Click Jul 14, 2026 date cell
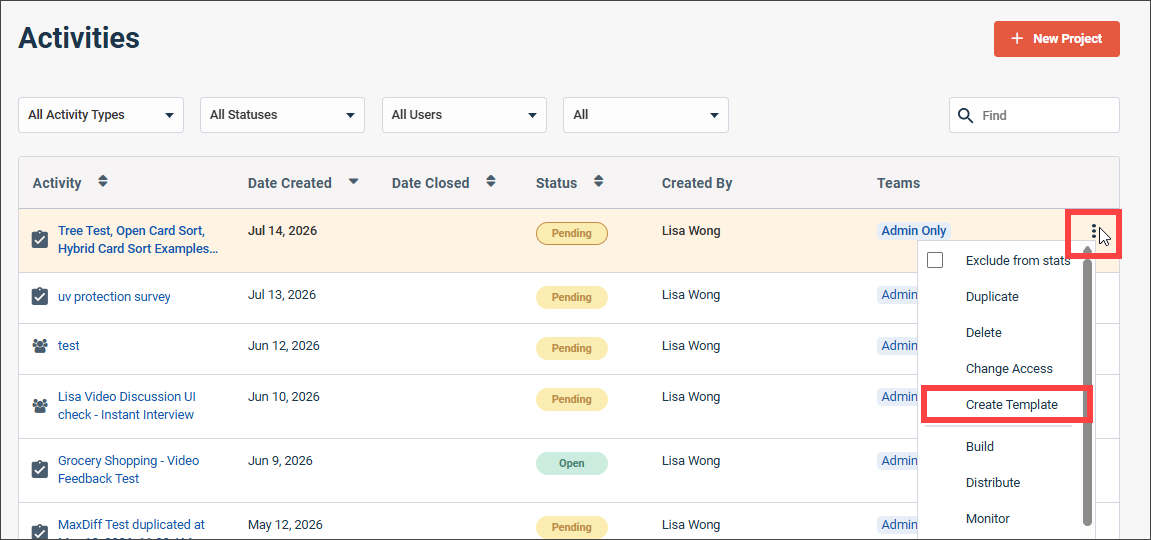Screen dimensions: 1151x540 (x=283, y=230)
